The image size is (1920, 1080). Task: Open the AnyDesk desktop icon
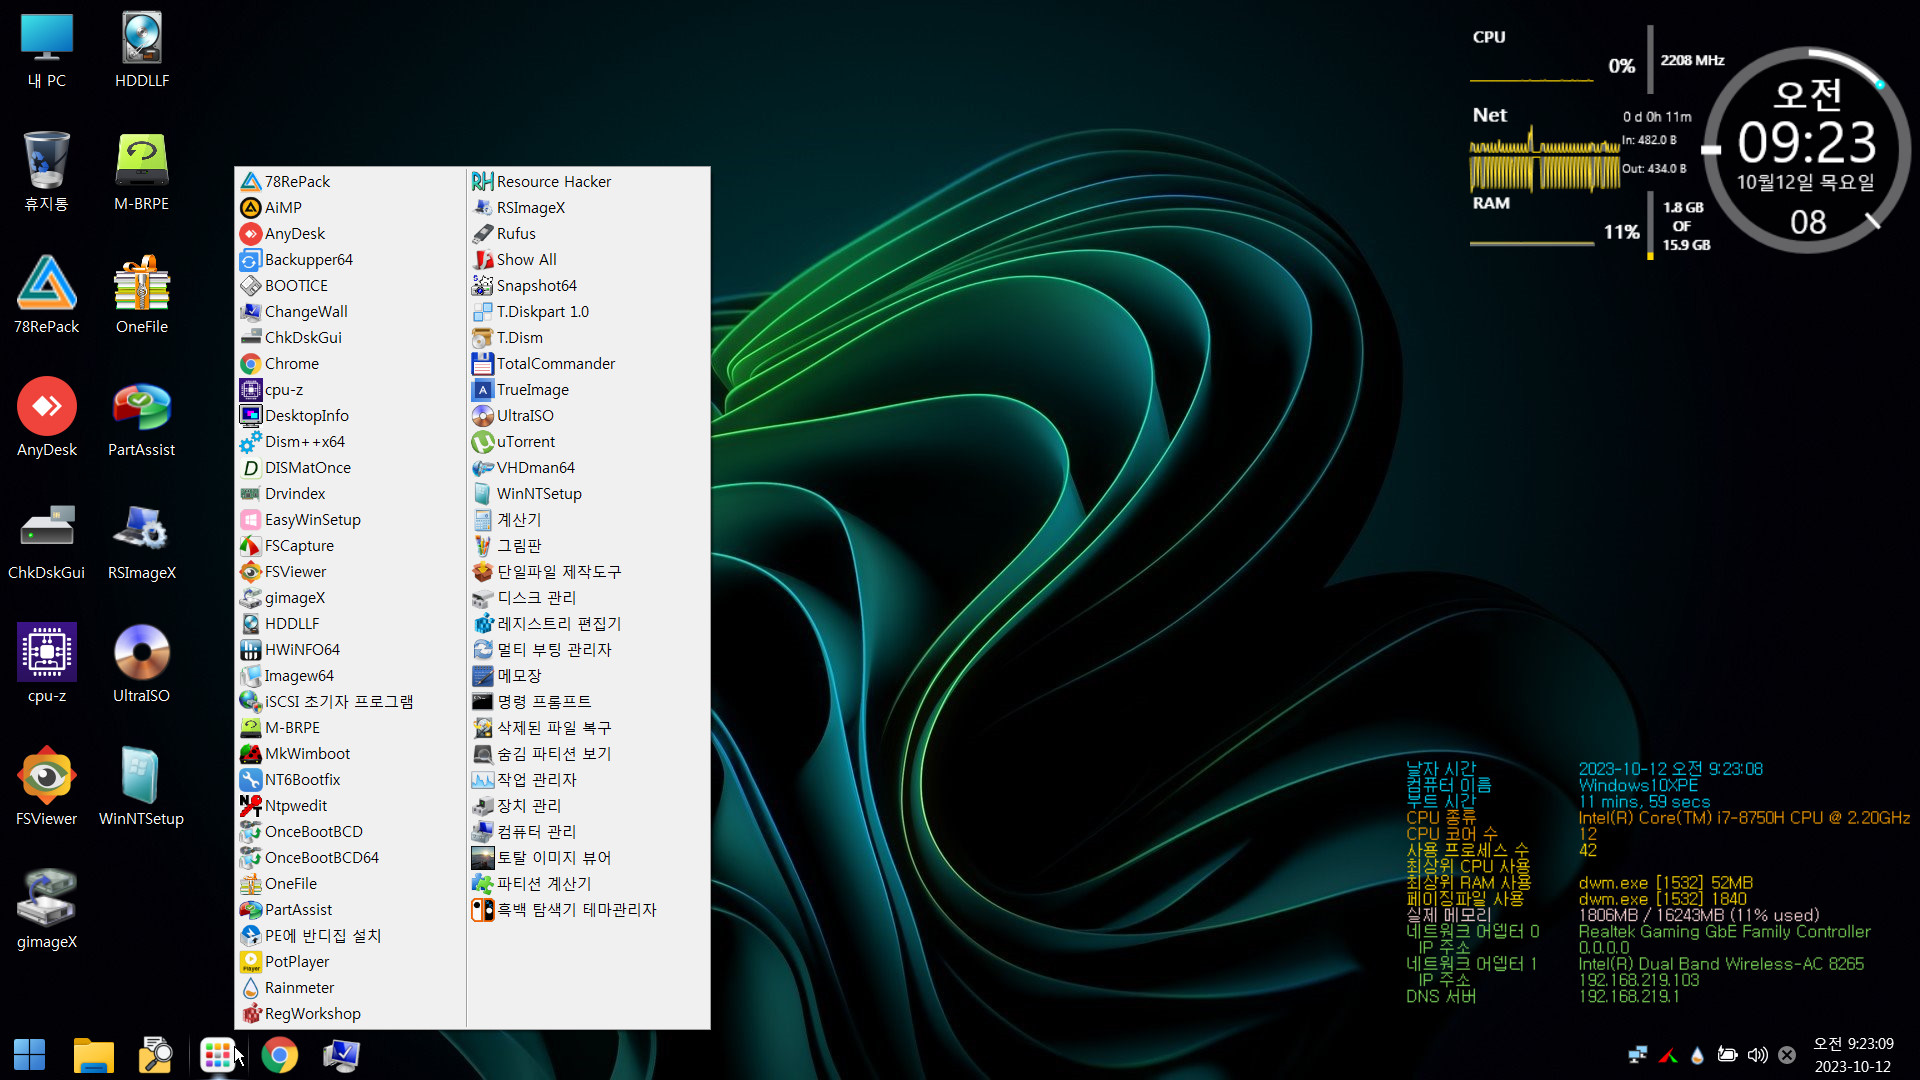coord(46,419)
